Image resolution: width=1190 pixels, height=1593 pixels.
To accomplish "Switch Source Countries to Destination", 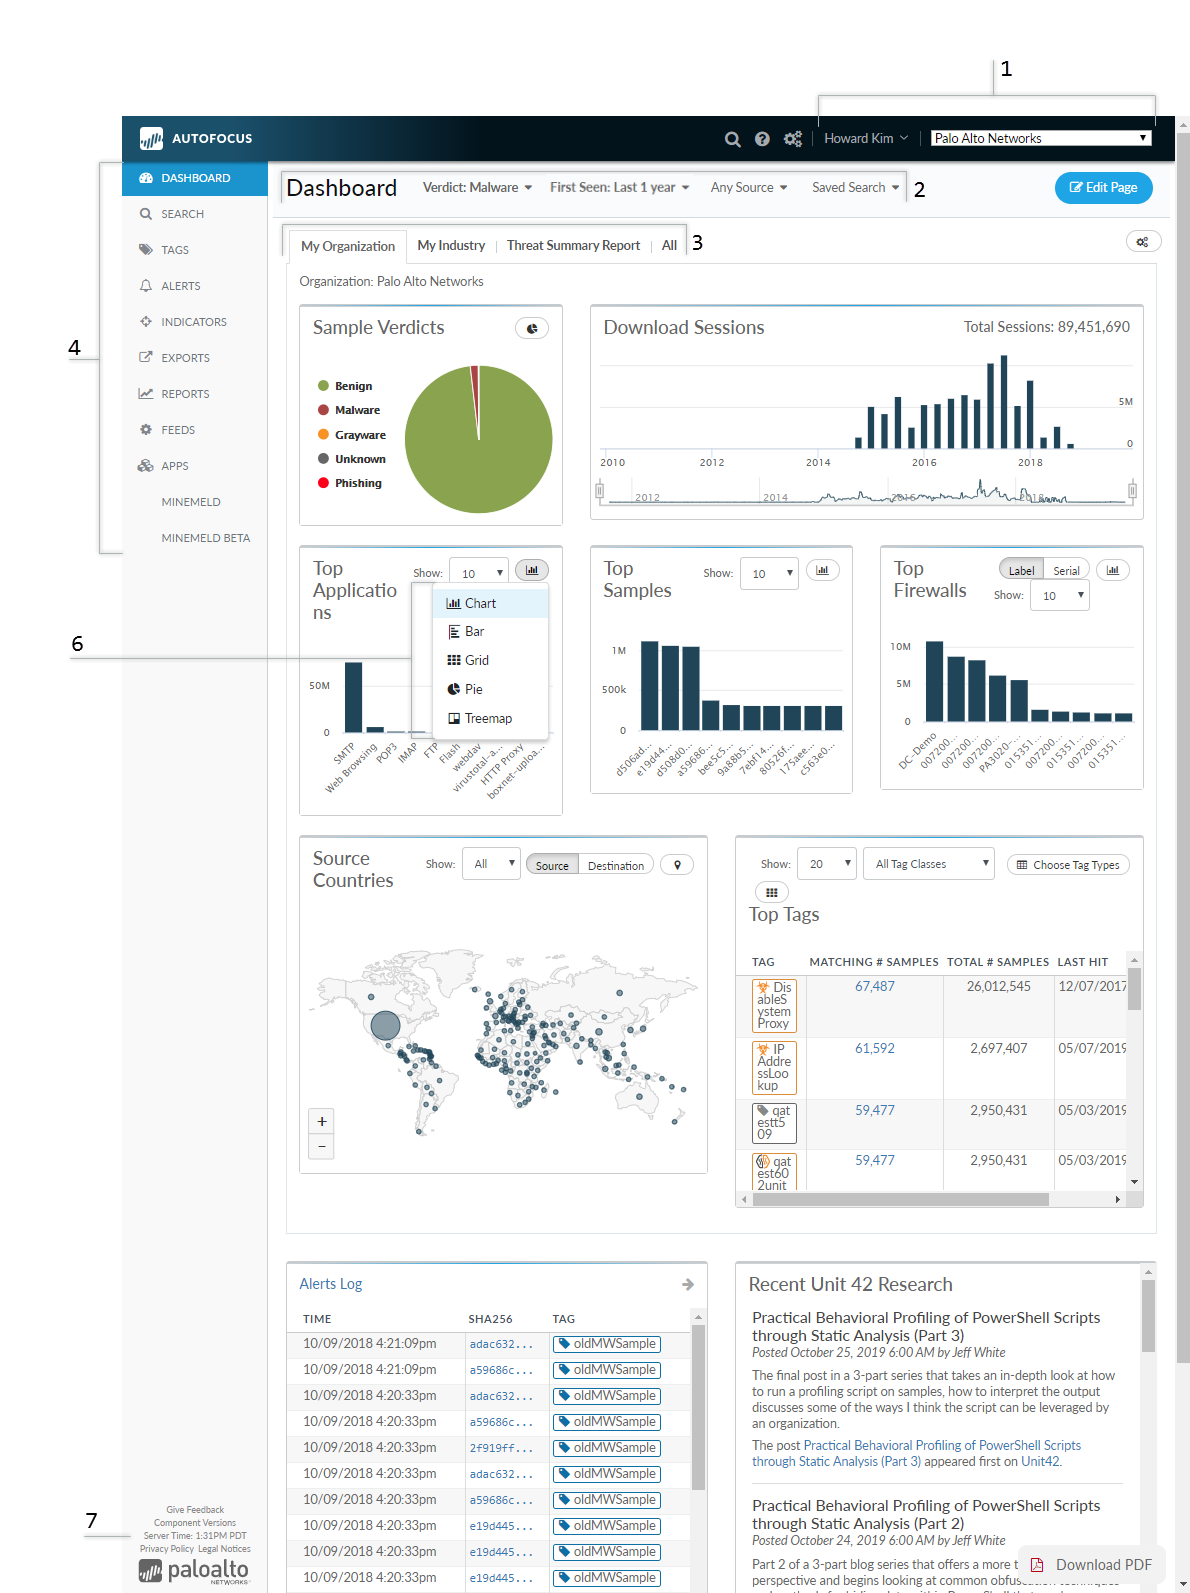I will point(615,866).
